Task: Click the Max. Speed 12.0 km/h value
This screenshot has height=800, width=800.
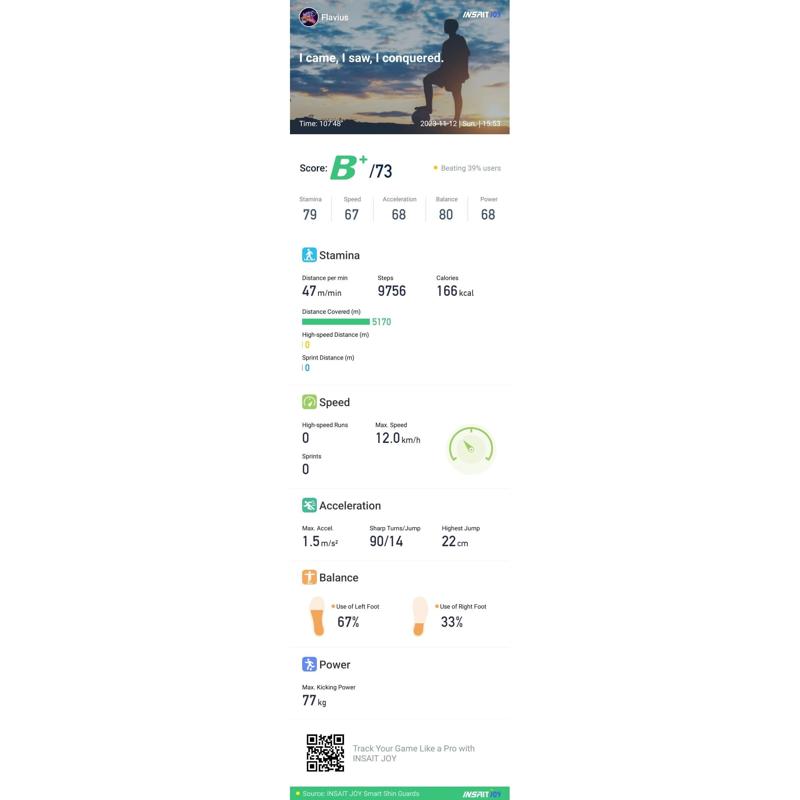Action: click(398, 438)
